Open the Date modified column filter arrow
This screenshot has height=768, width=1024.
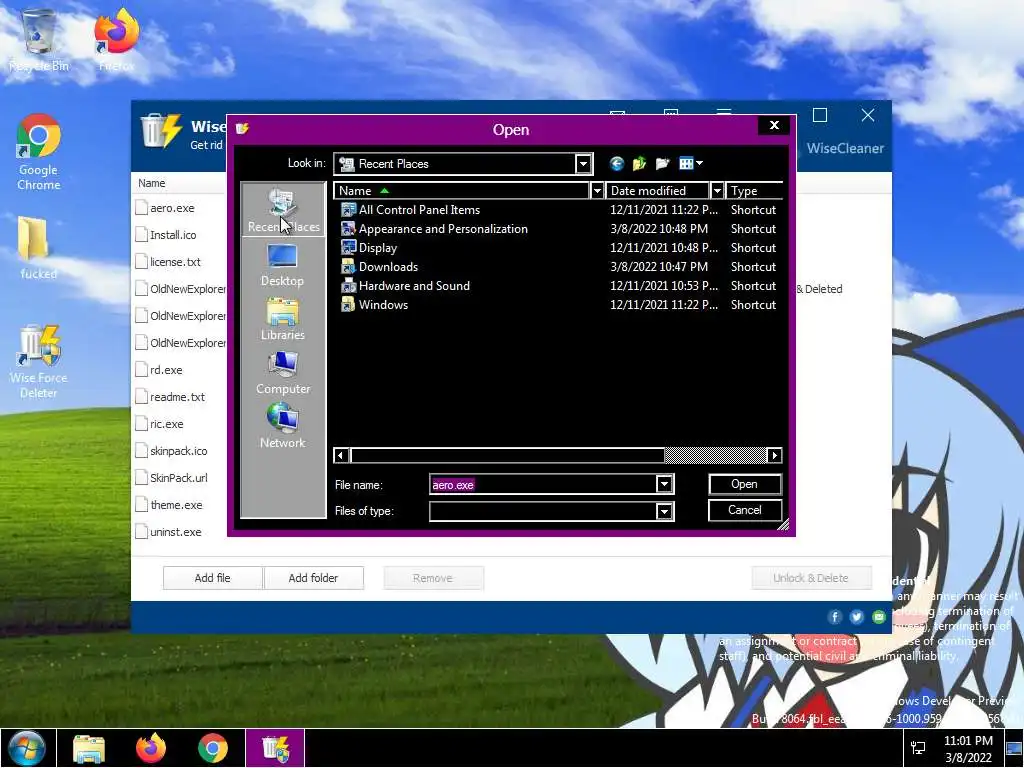(x=716, y=191)
